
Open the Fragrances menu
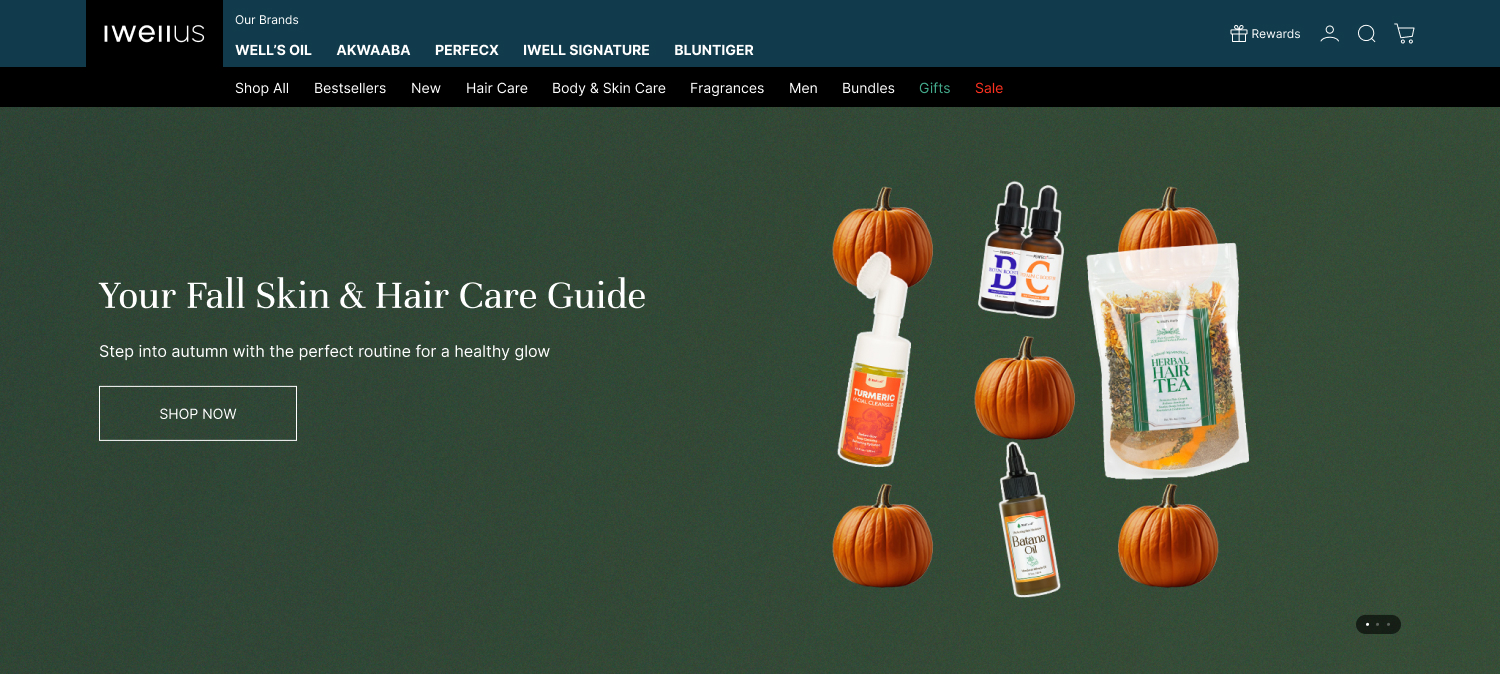(727, 88)
